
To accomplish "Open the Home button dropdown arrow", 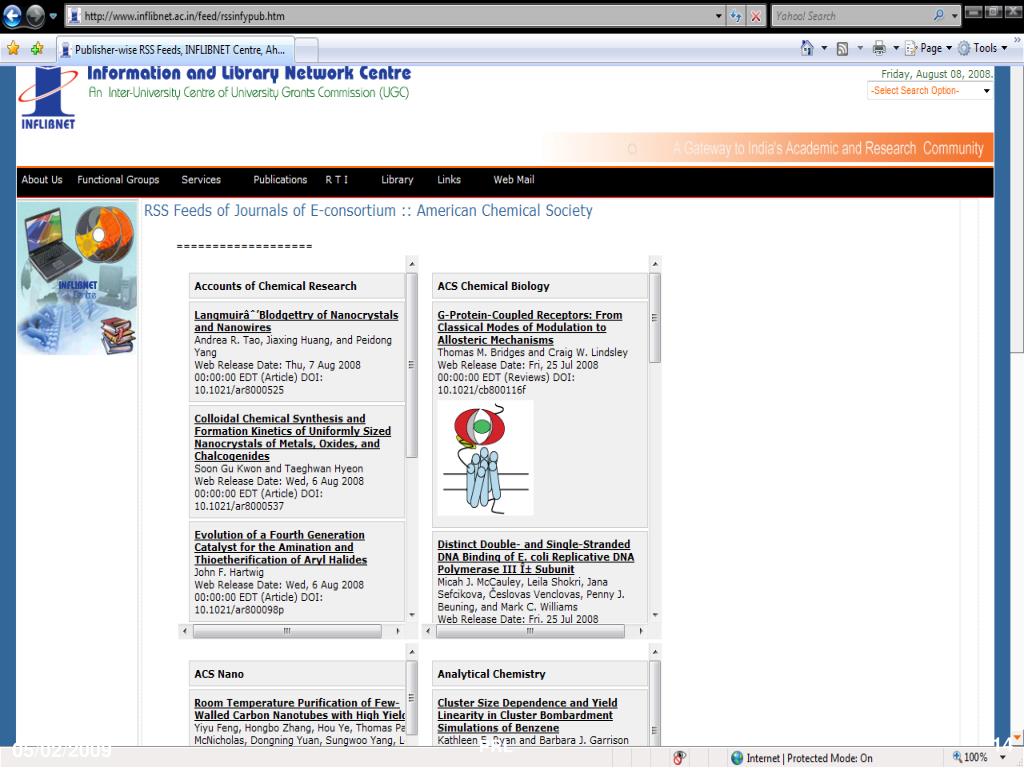I will (824, 48).
